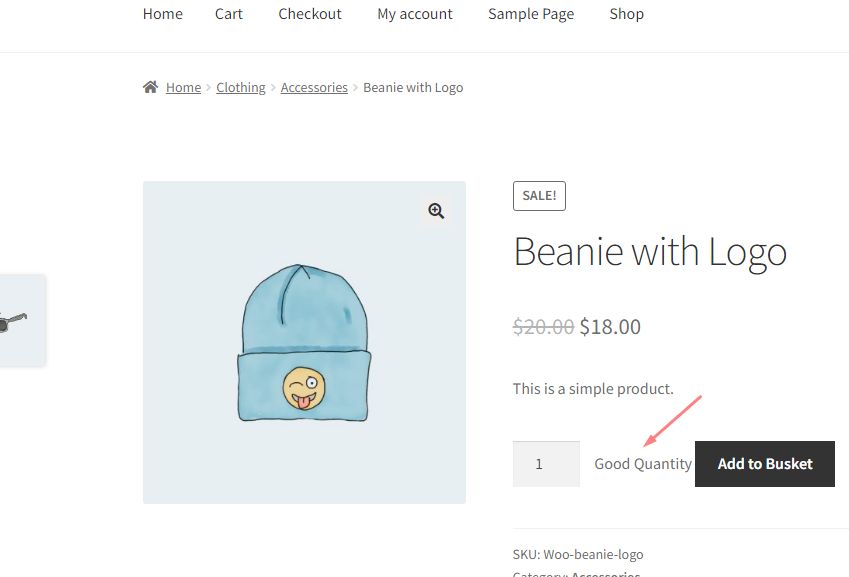This screenshot has height=577, width=849.
Task: Click the Good Quantity label
Action: [643, 464]
